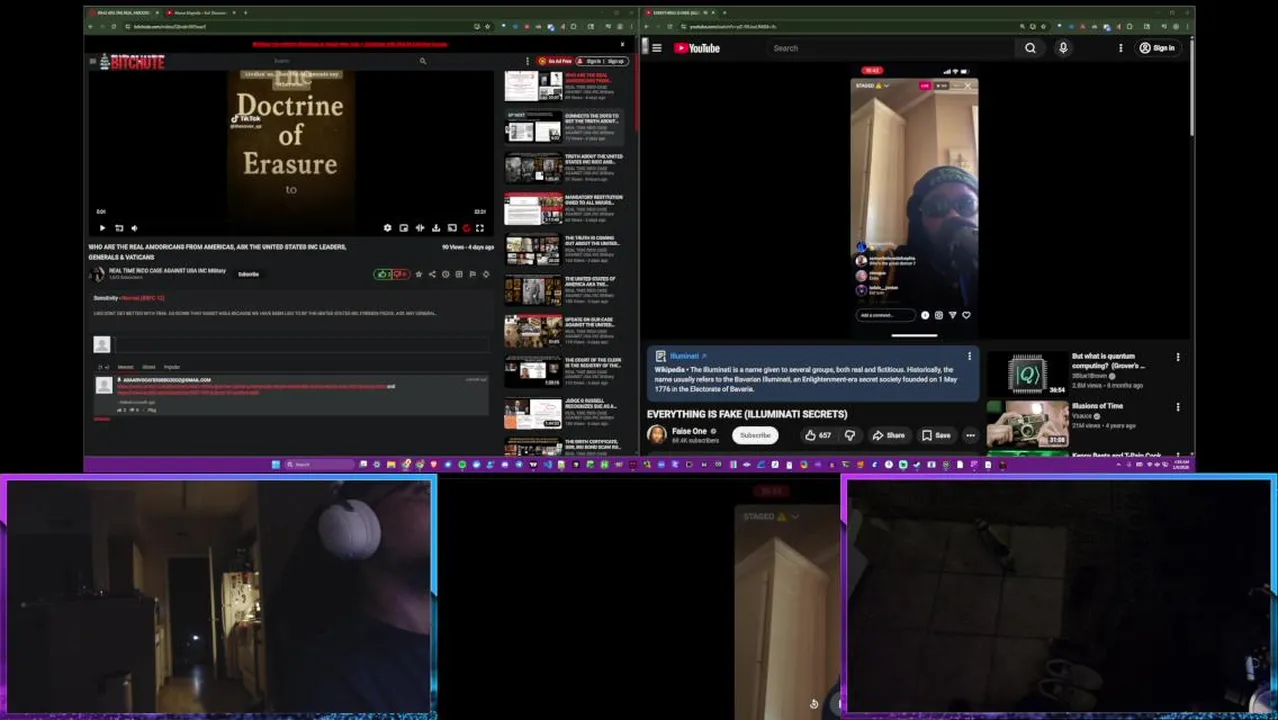1278x720 pixels.
Task: Click the Windows Start button on taskbar
Action: [x=276, y=464]
